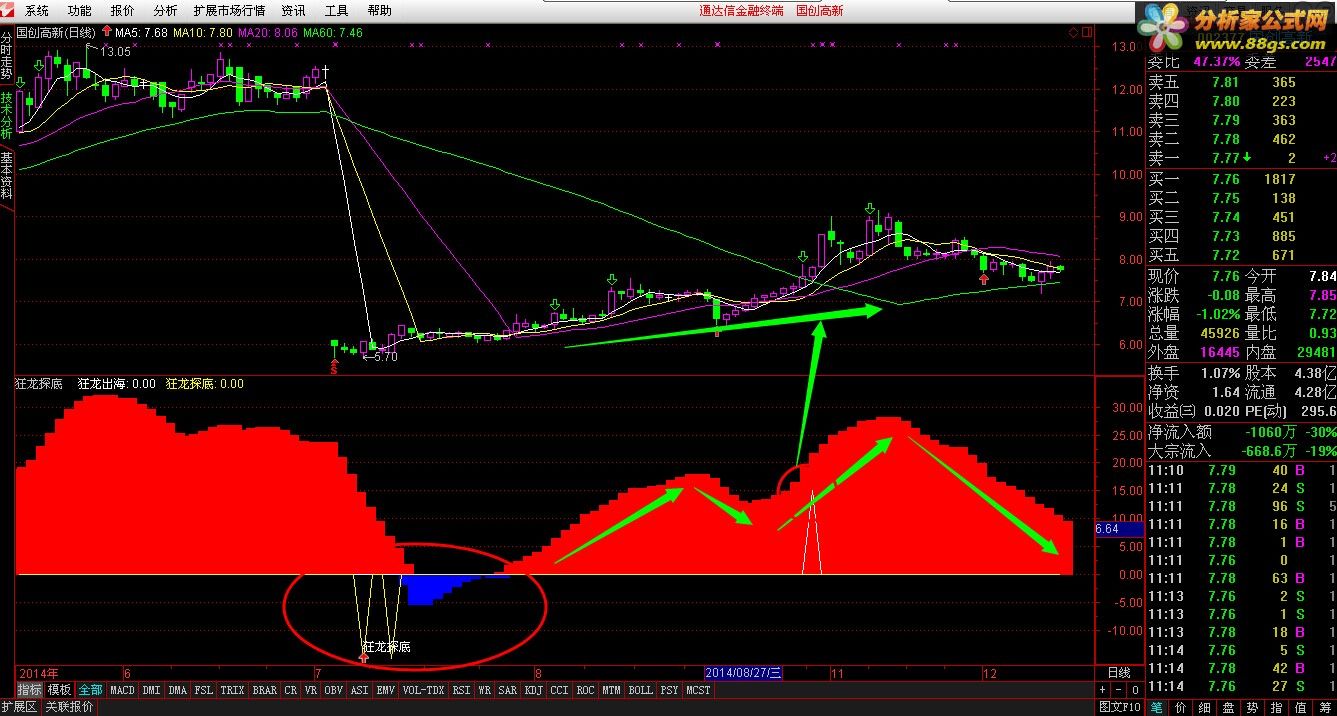Apply the MTM indicator
The width and height of the screenshot is (1337, 716).
(x=611, y=690)
